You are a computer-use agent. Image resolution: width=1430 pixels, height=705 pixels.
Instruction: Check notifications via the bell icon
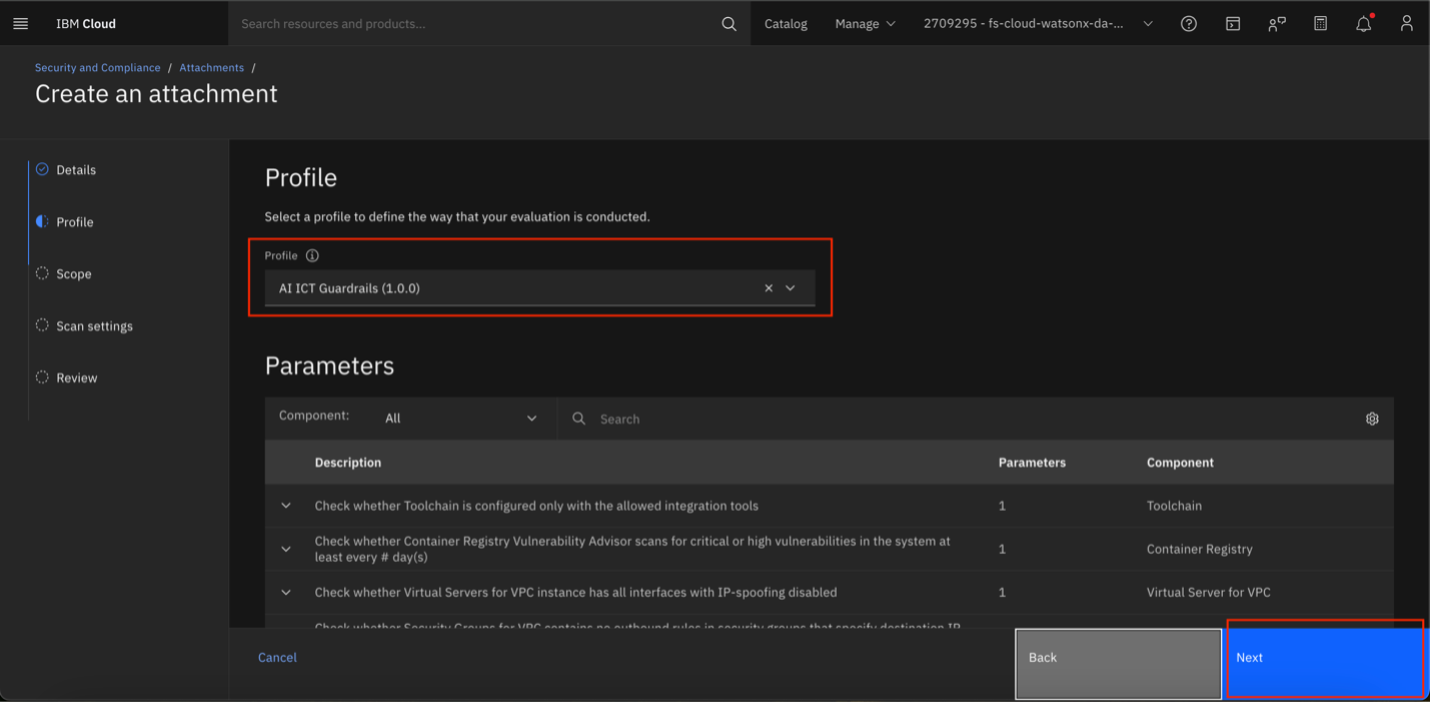1363,23
